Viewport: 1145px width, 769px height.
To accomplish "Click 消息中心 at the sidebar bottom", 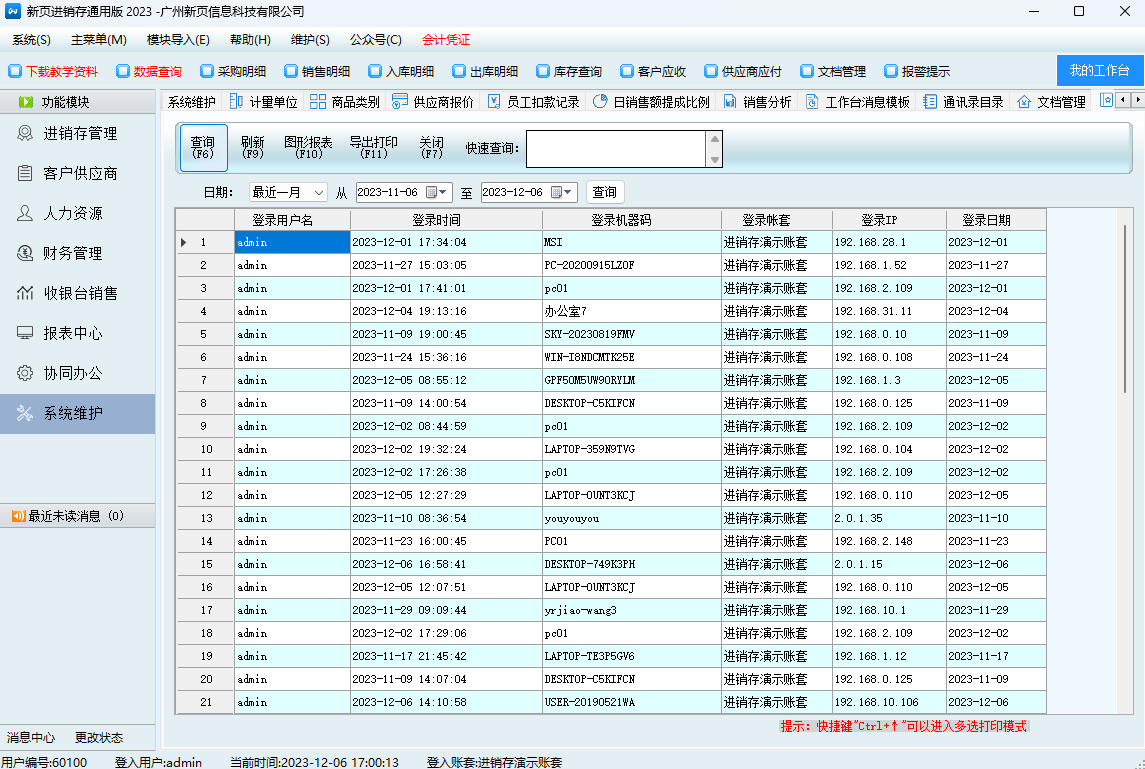I will click(31, 738).
